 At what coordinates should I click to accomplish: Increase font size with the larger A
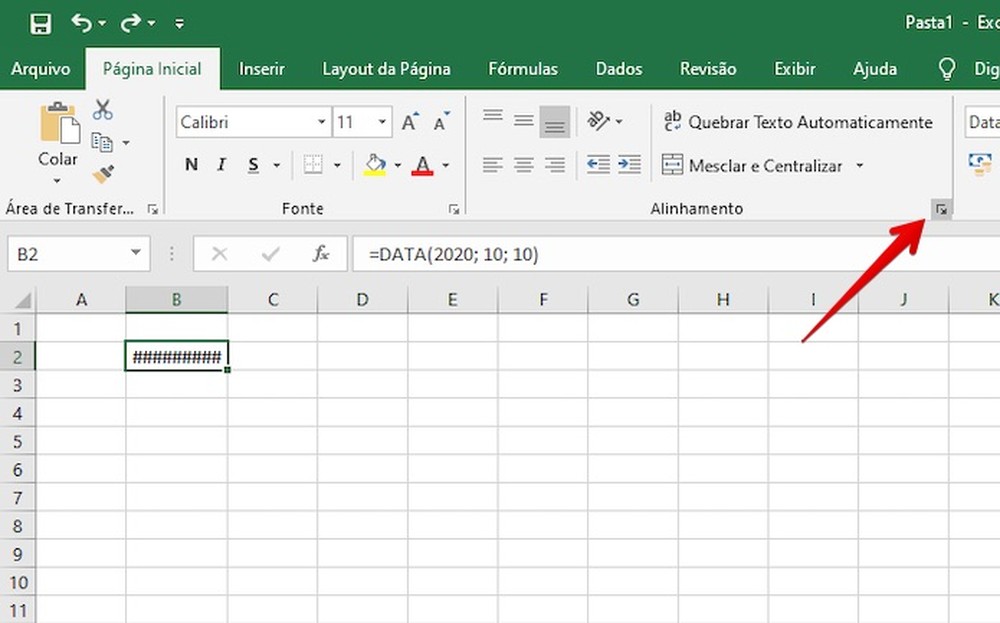pyautogui.click(x=410, y=121)
